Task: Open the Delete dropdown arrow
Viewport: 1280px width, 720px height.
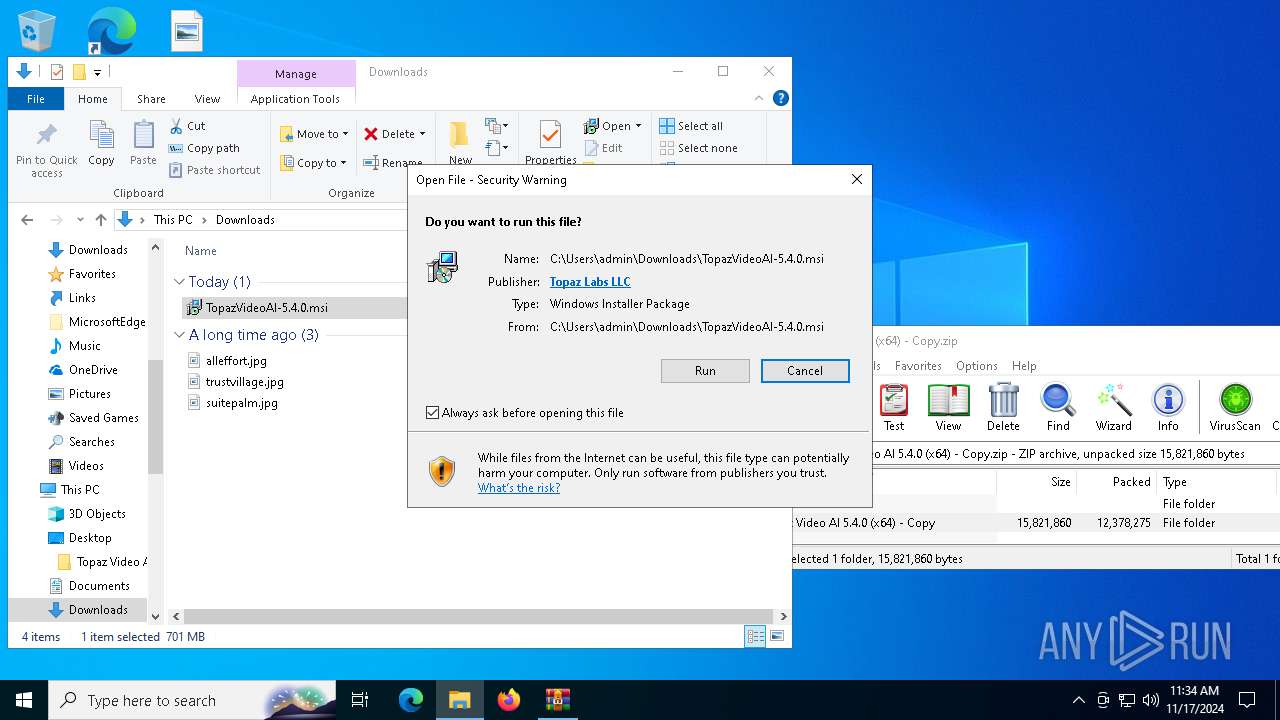Action: pyautogui.click(x=422, y=134)
